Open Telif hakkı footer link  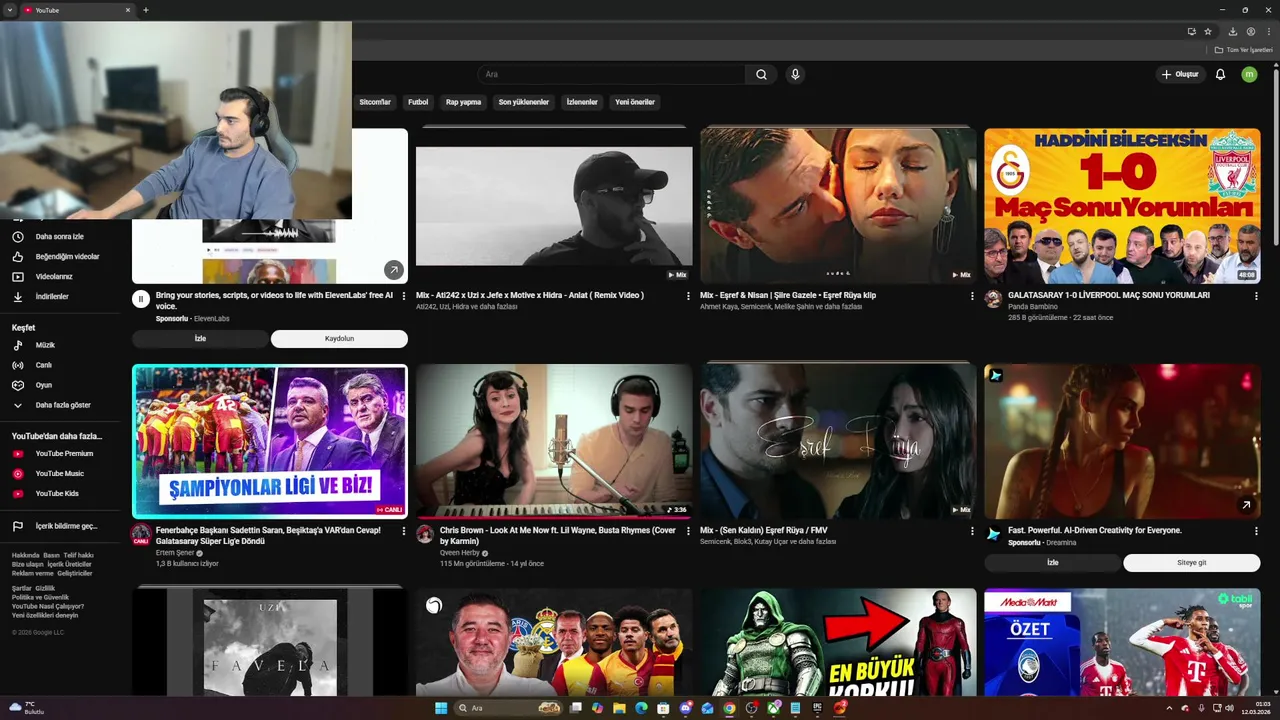[x=78, y=555]
